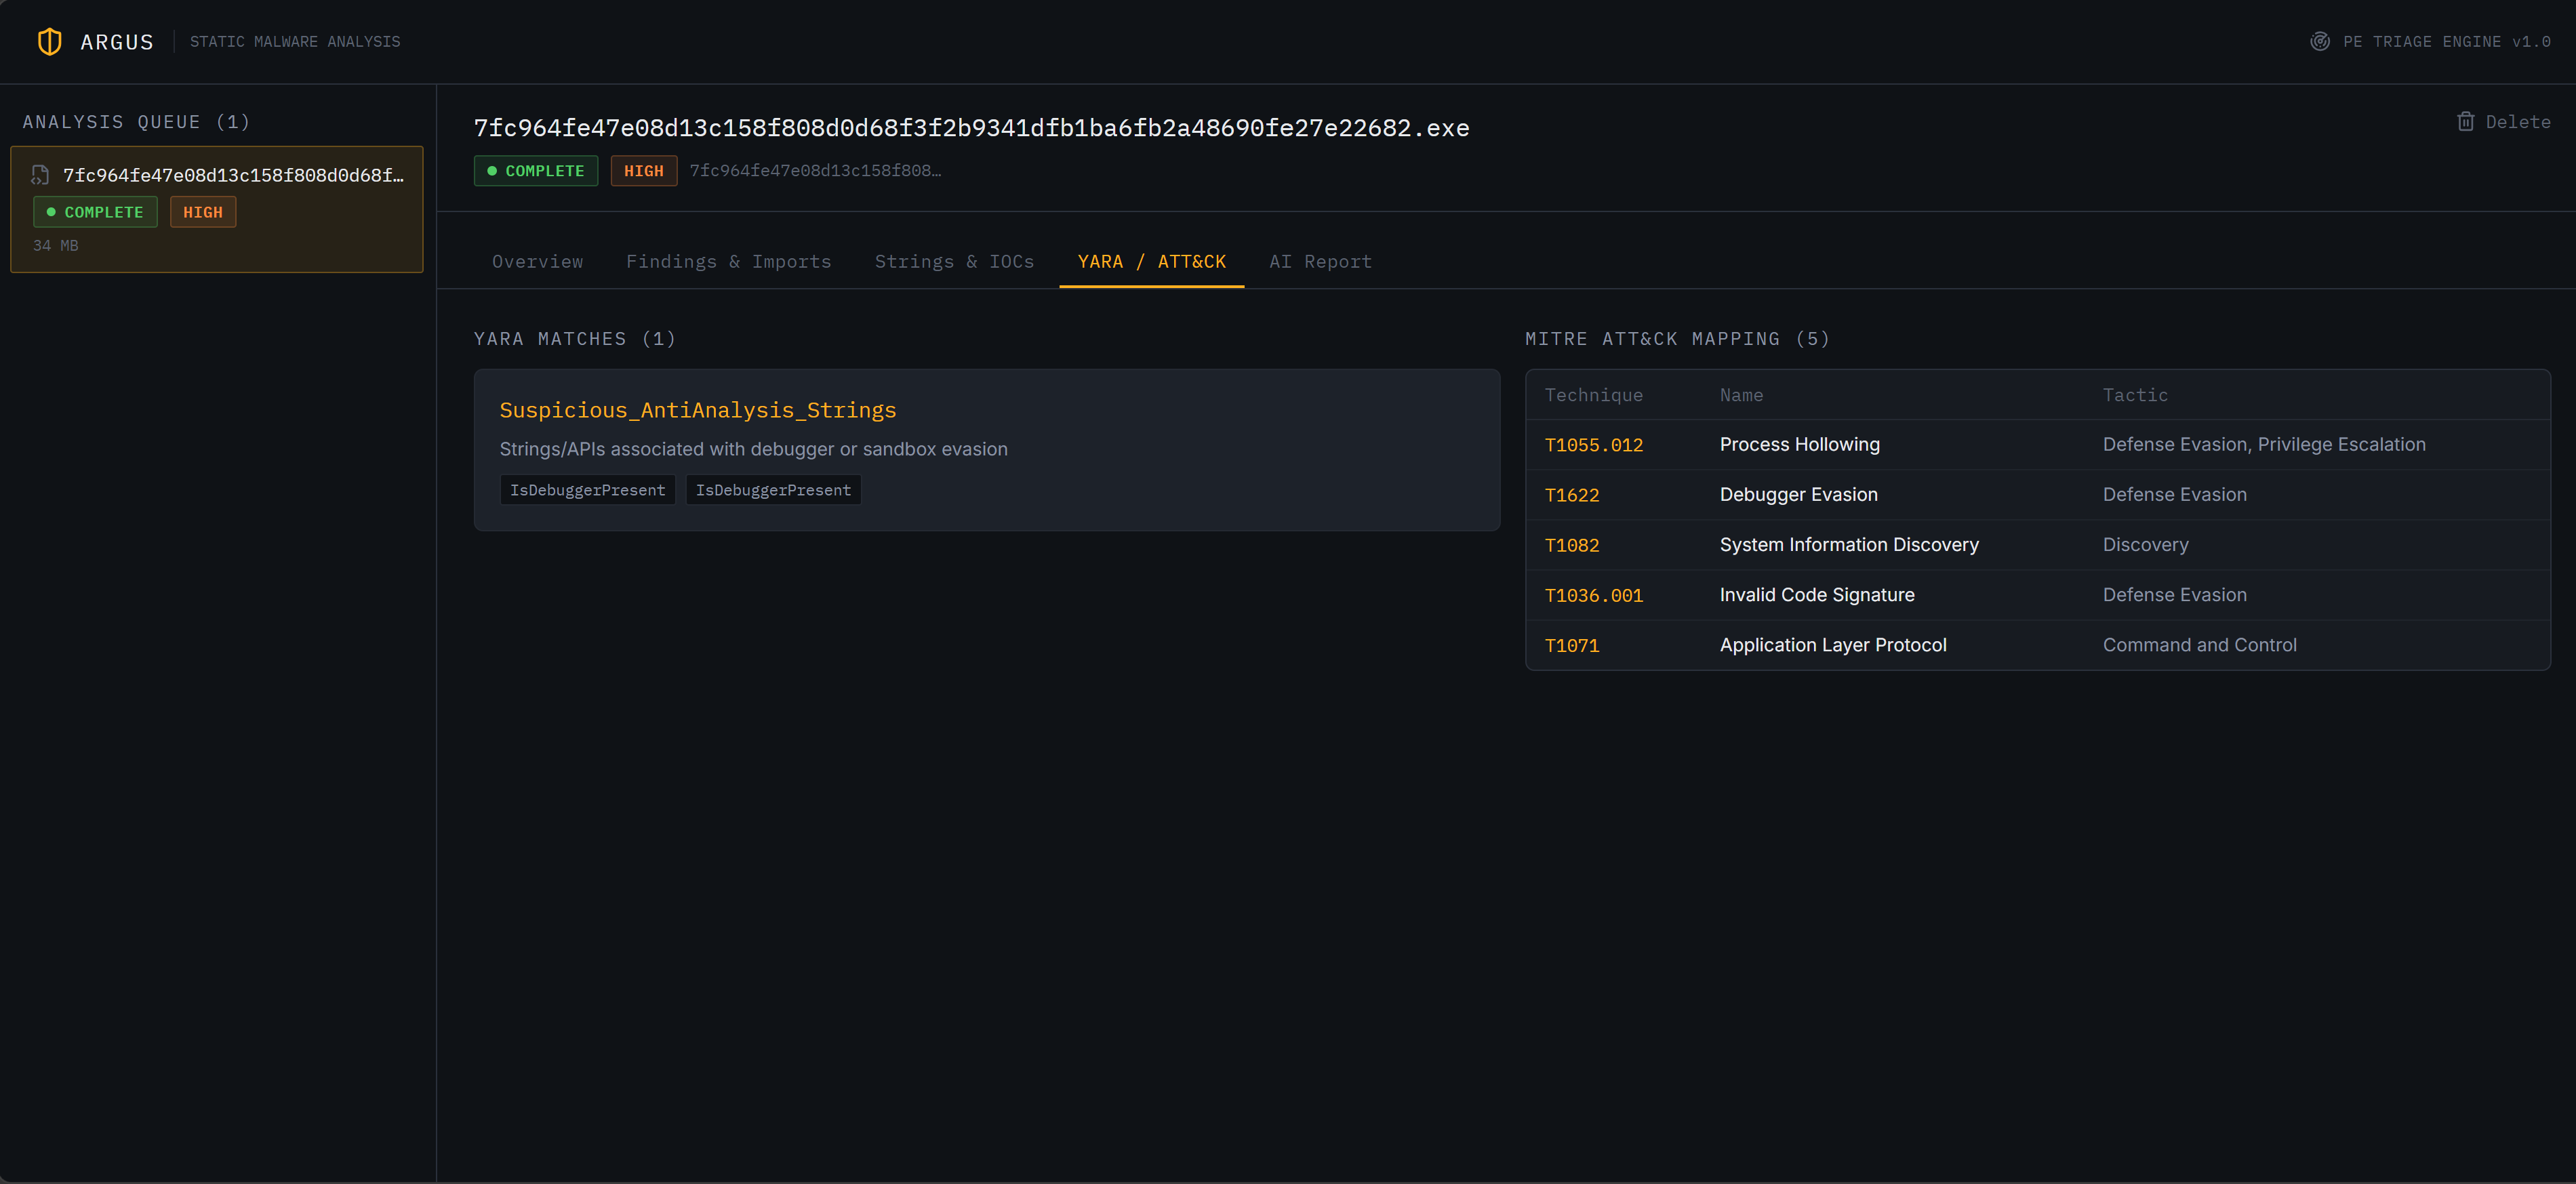Screen dimensions: 2576x1184
Task: Open the Strings & IOCs tab
Action: coord(954,261)
